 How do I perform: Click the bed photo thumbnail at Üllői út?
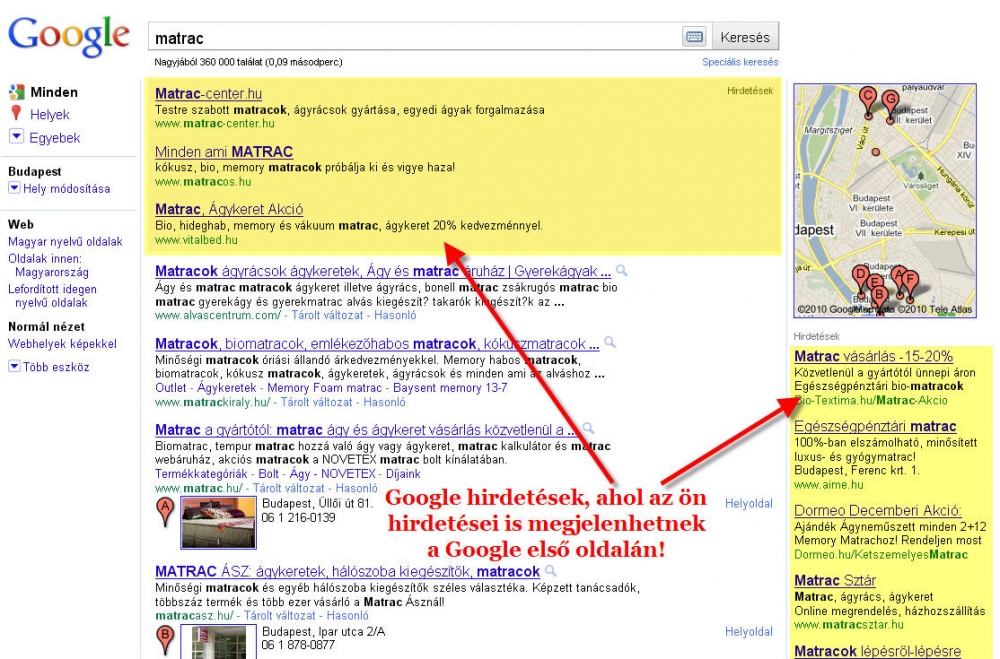(219, 523)
